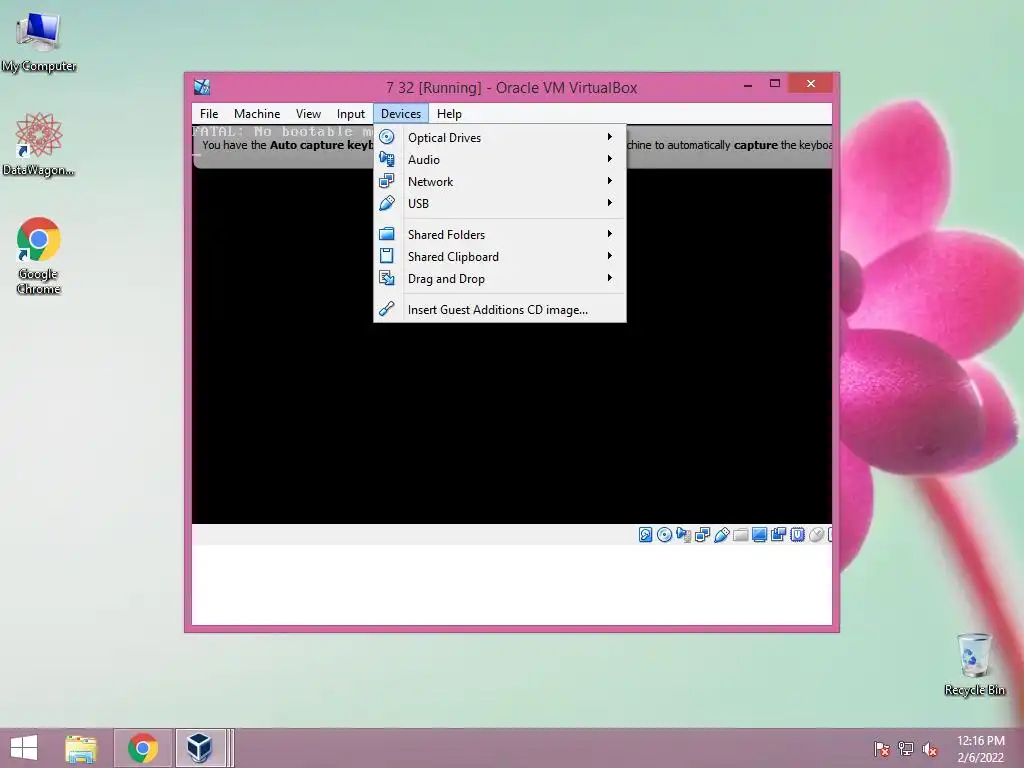Click the hard disk activity status bar icon

click(x=645, y=535)
